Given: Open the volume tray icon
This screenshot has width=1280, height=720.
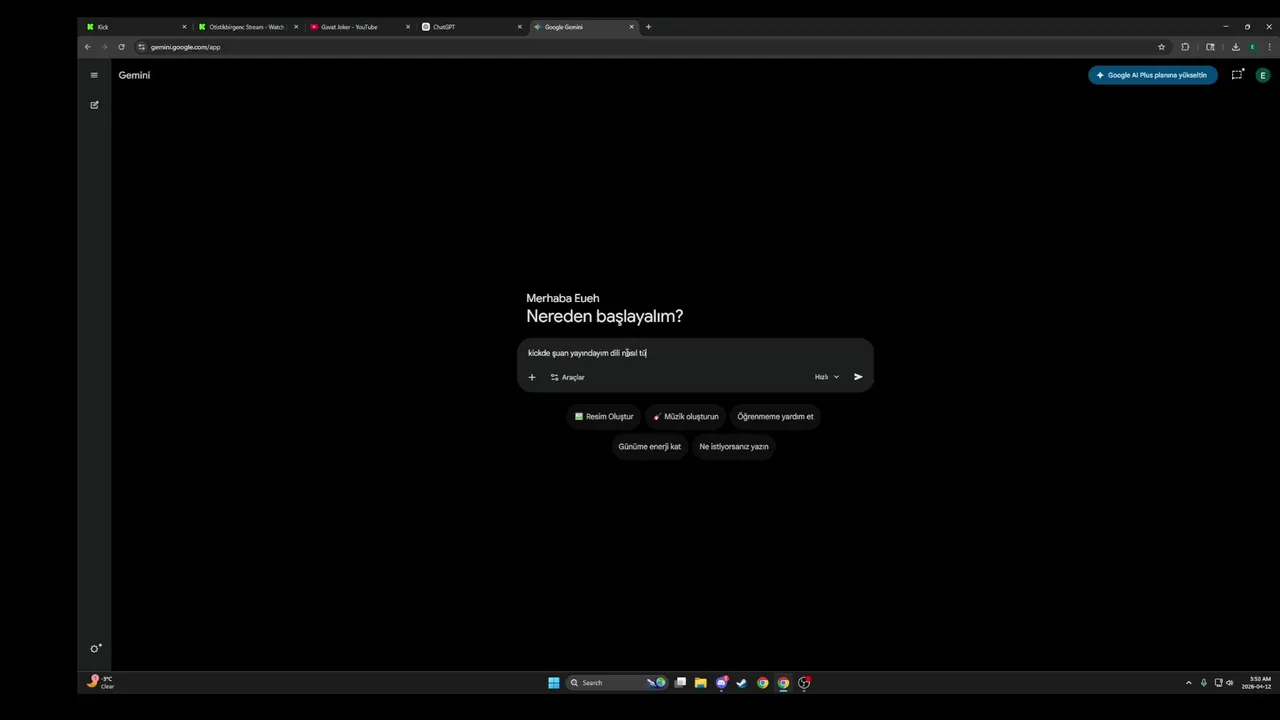Looking at the screenshot, I should coord(1229,683).
